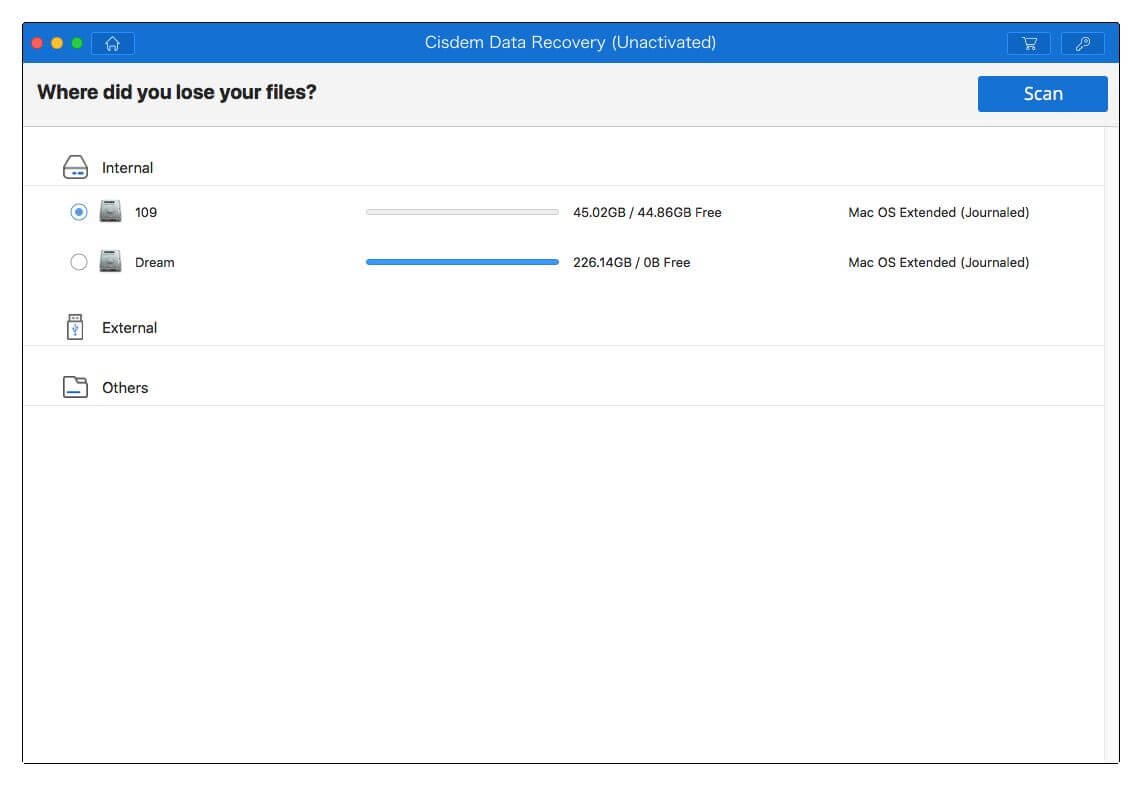This screenshot has width=1144, height=789.
Task: Click the 109 volume name
Action: coord(146,212)
